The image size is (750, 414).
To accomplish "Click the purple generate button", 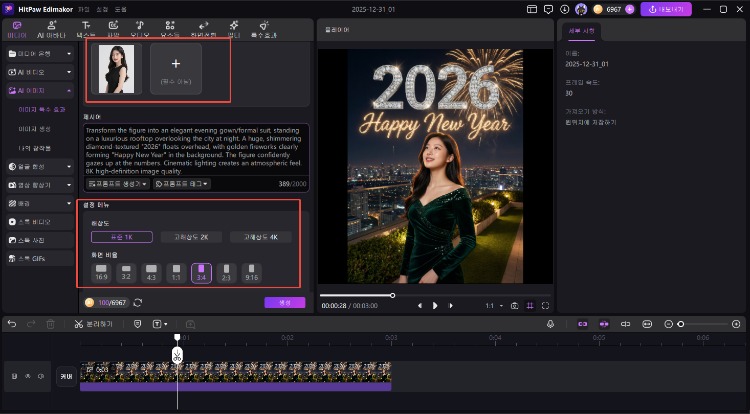I will (285, 303).
